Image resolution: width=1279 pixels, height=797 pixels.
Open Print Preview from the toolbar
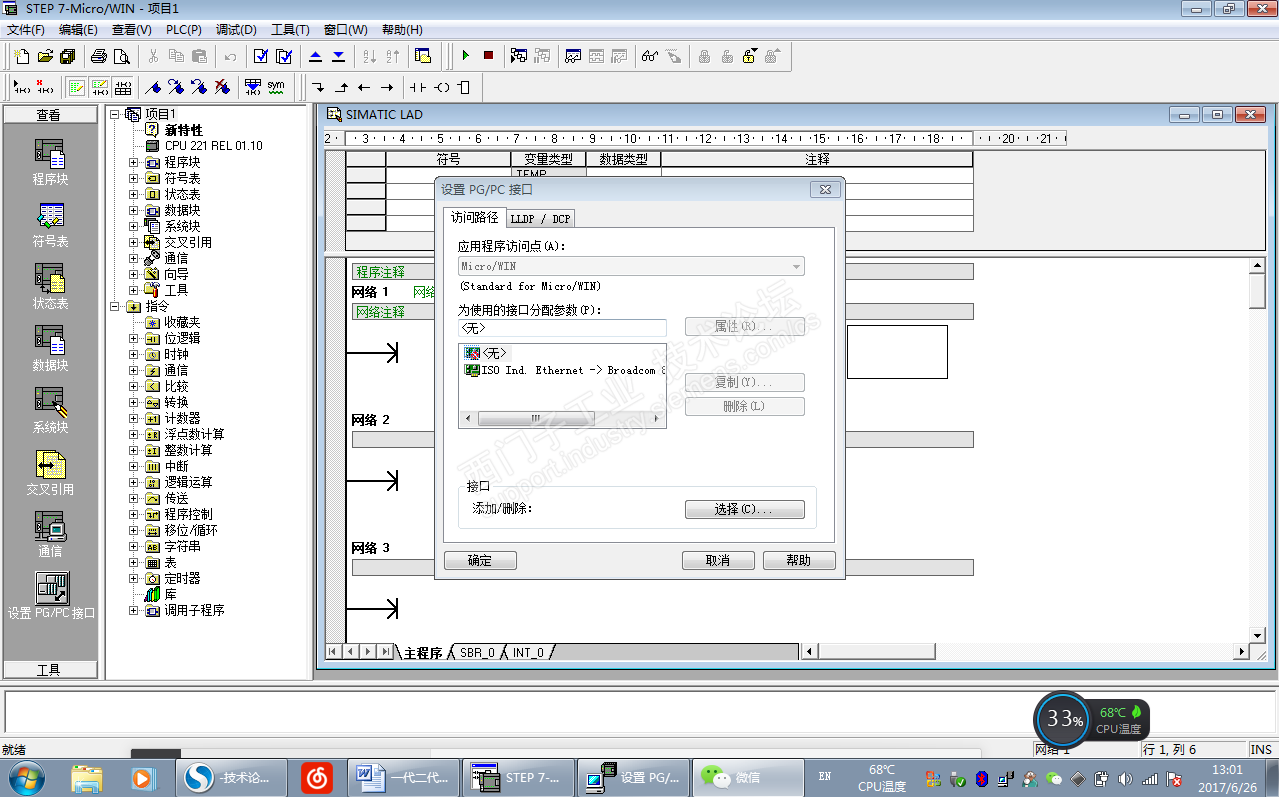[122, 56]
